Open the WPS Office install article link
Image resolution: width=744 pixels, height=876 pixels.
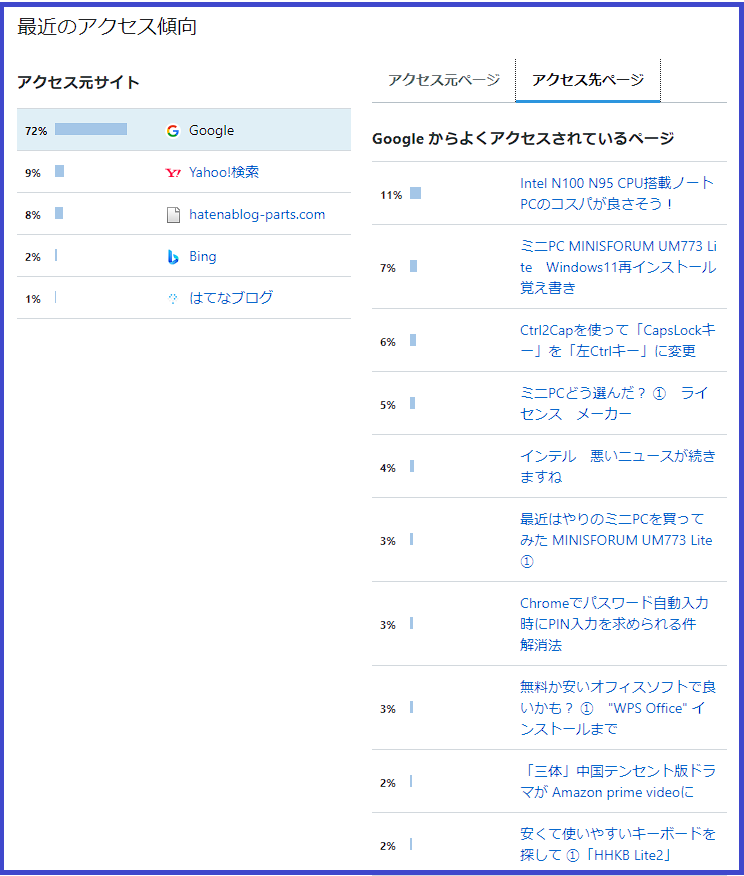(x=617, y=708)
